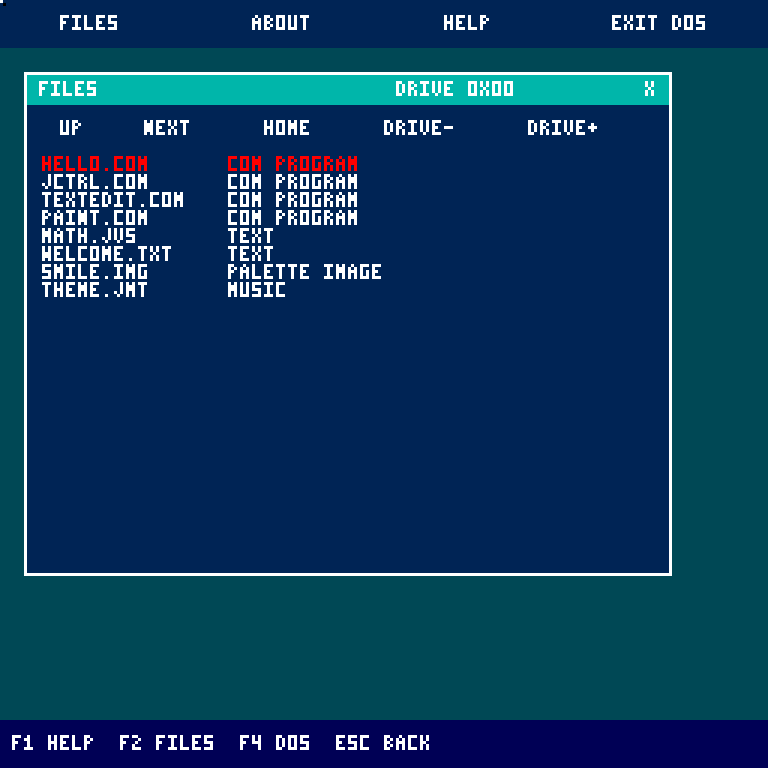
Task: Choose EXIT DOS in the top bar
Action: 658,23
